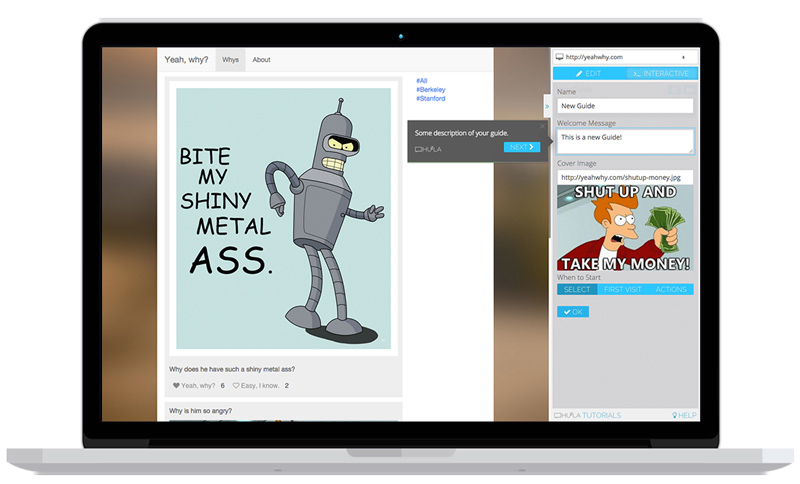
Task: Click the Welcome Message text area
Action: click(625, 141)
